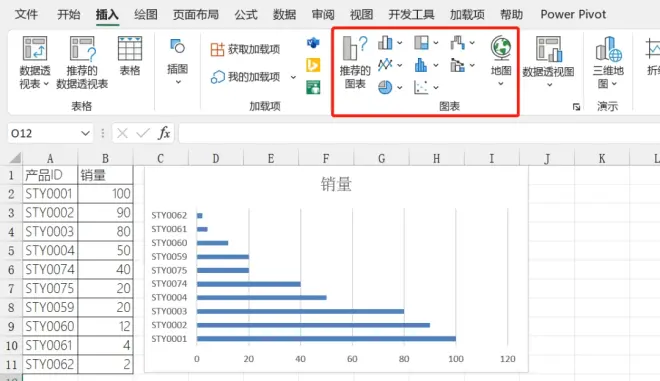Image resolution: width=660 pixels, height=381 pixels.
Task: Insert a table with 表格 icon
Action: [130, 56]
